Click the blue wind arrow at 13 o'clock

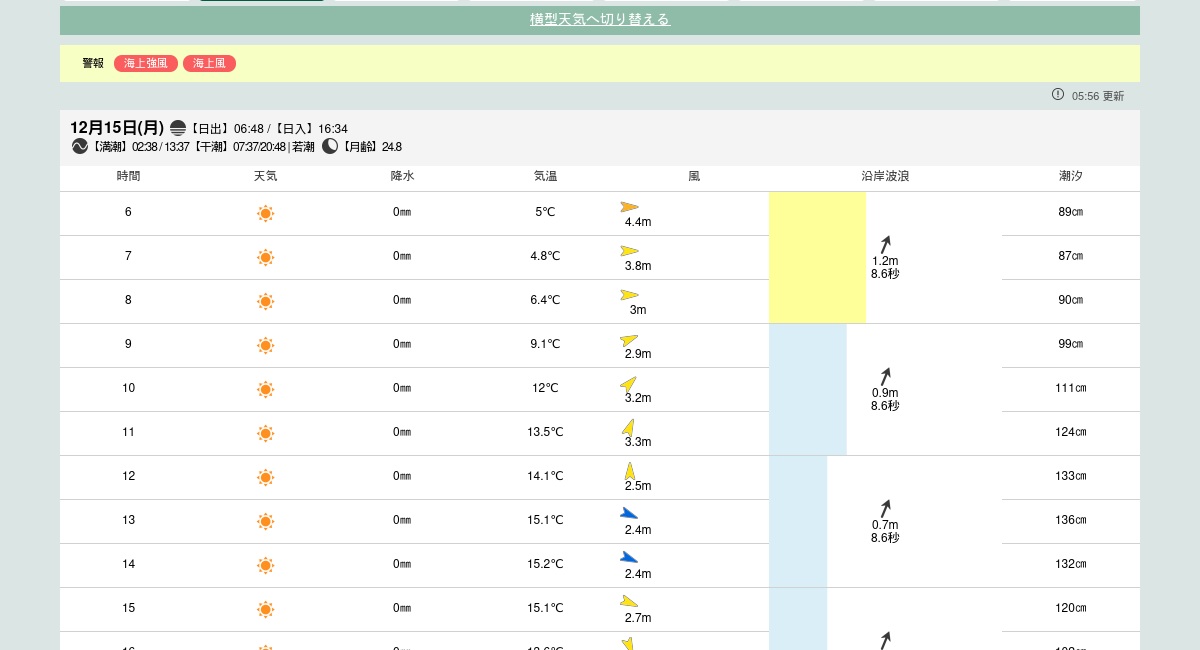(629, 514)
